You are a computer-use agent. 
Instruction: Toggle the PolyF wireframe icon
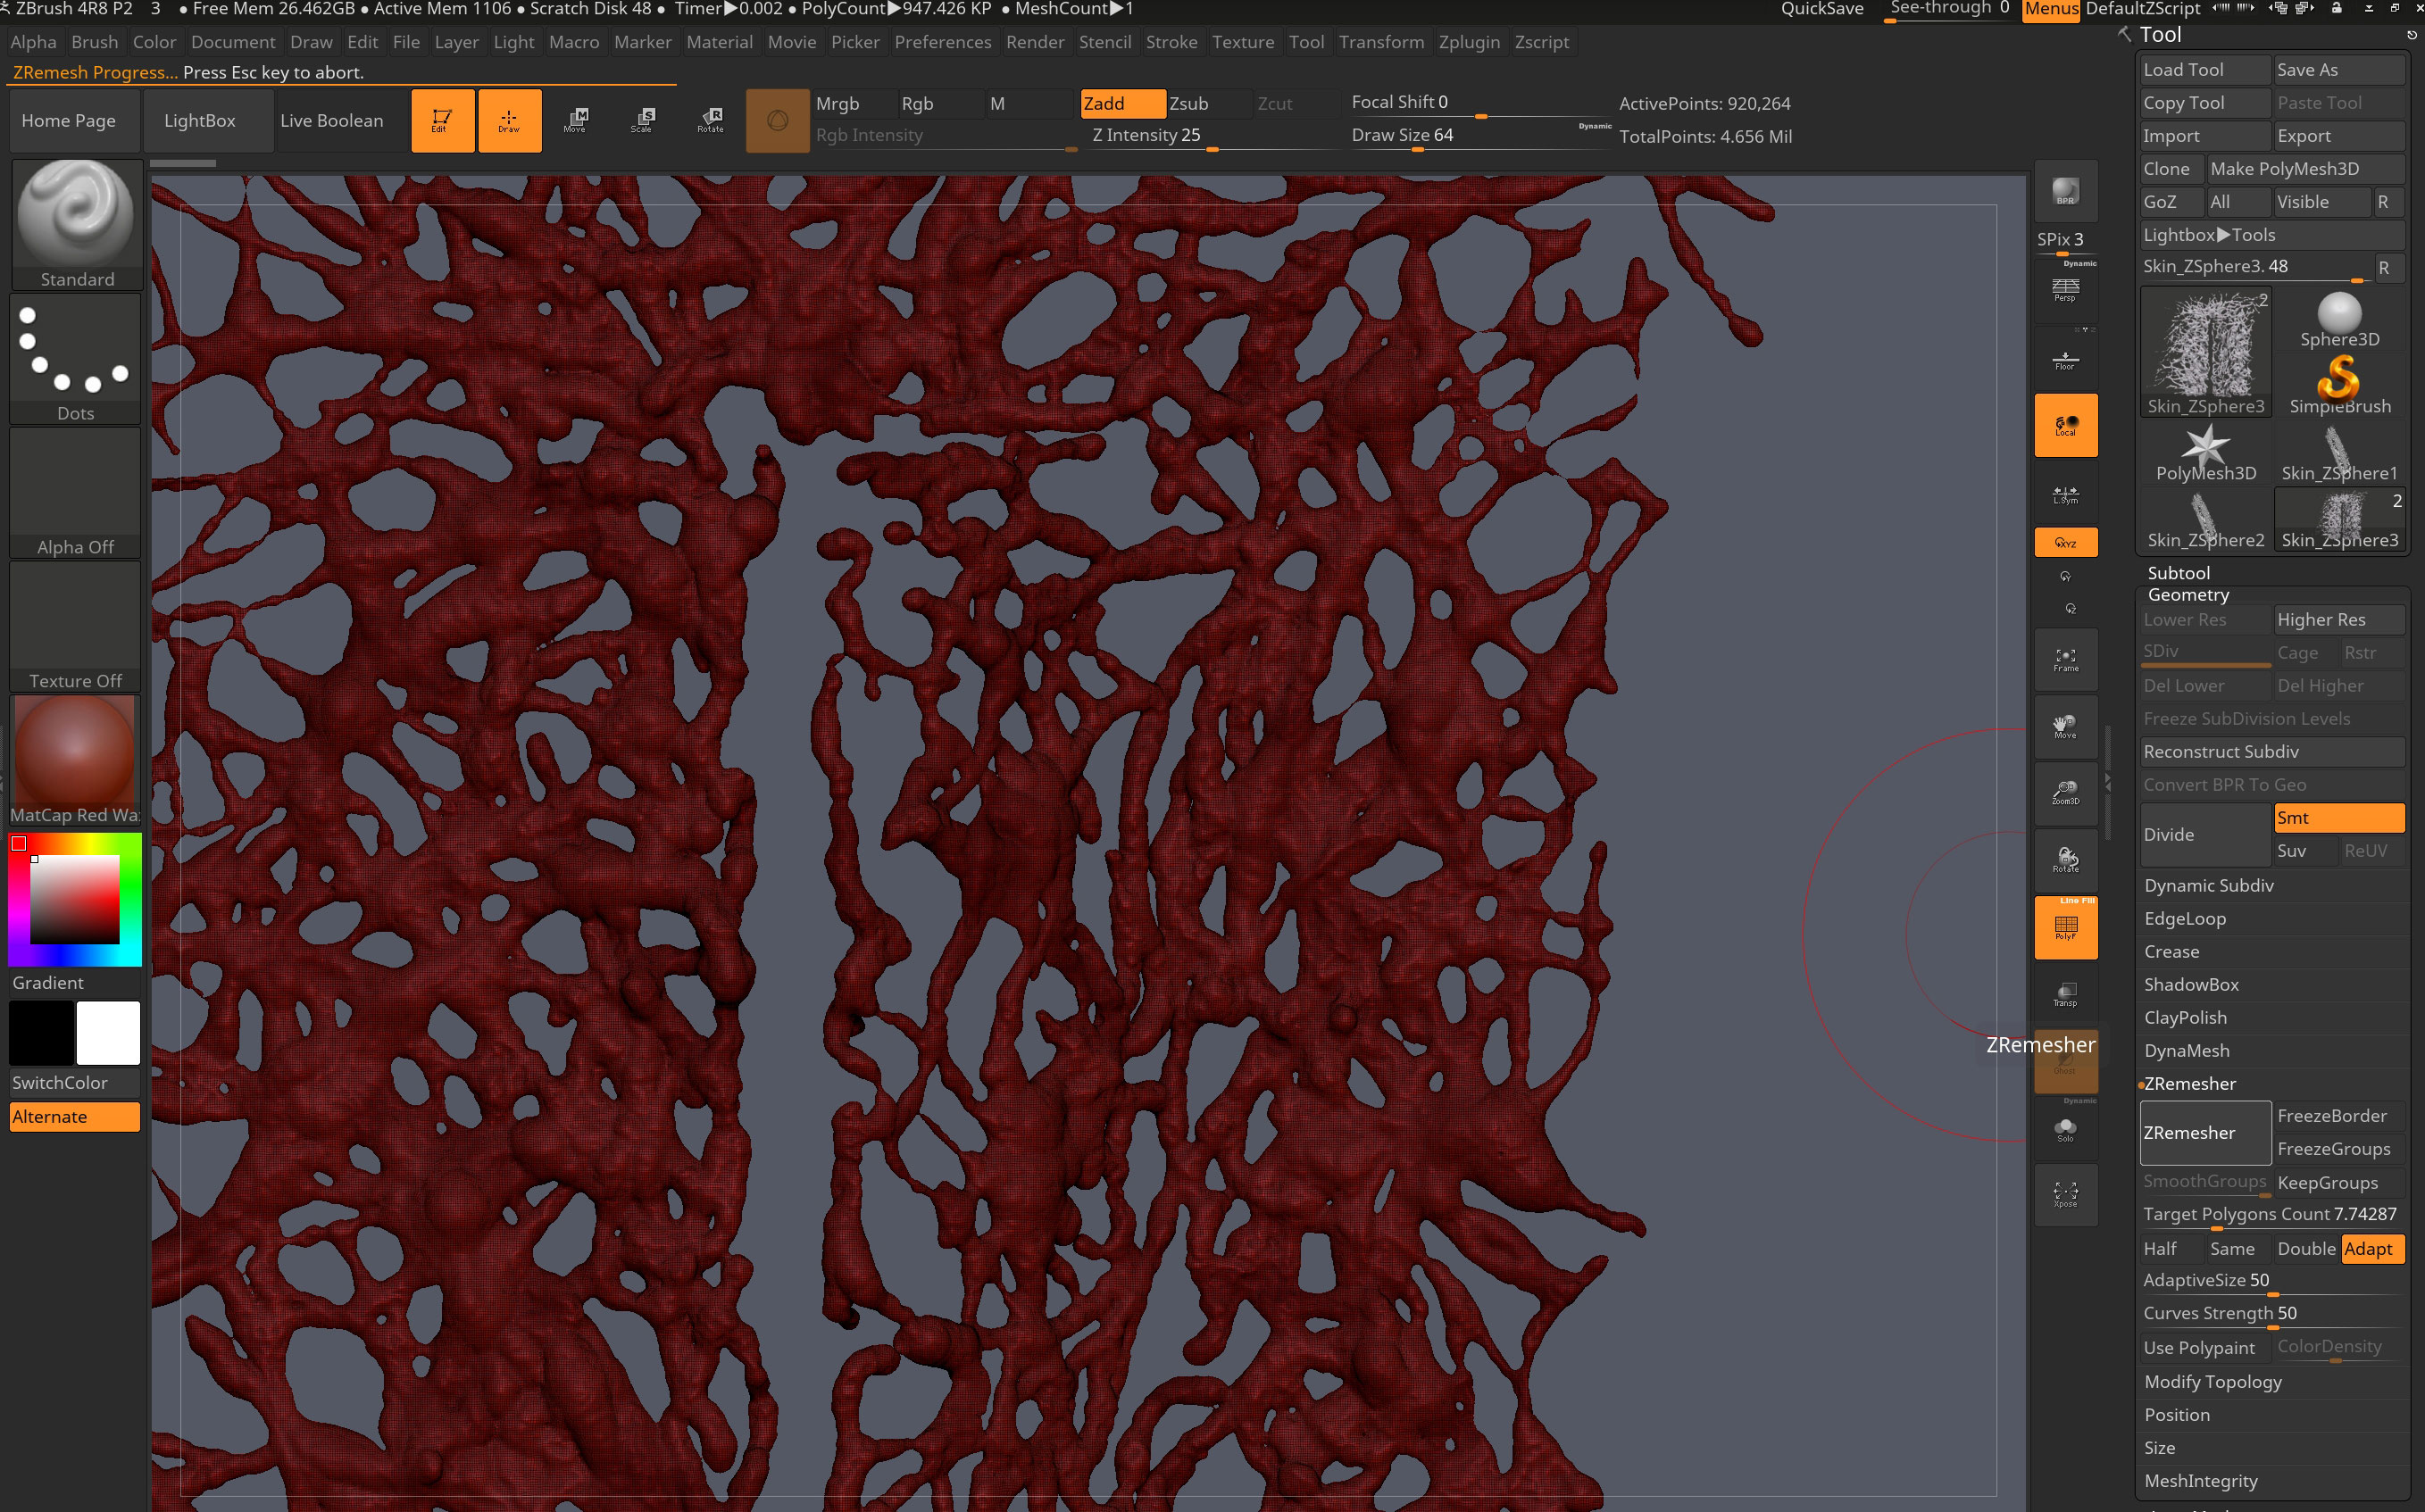pyautogui.click(x=2065, y=928)
